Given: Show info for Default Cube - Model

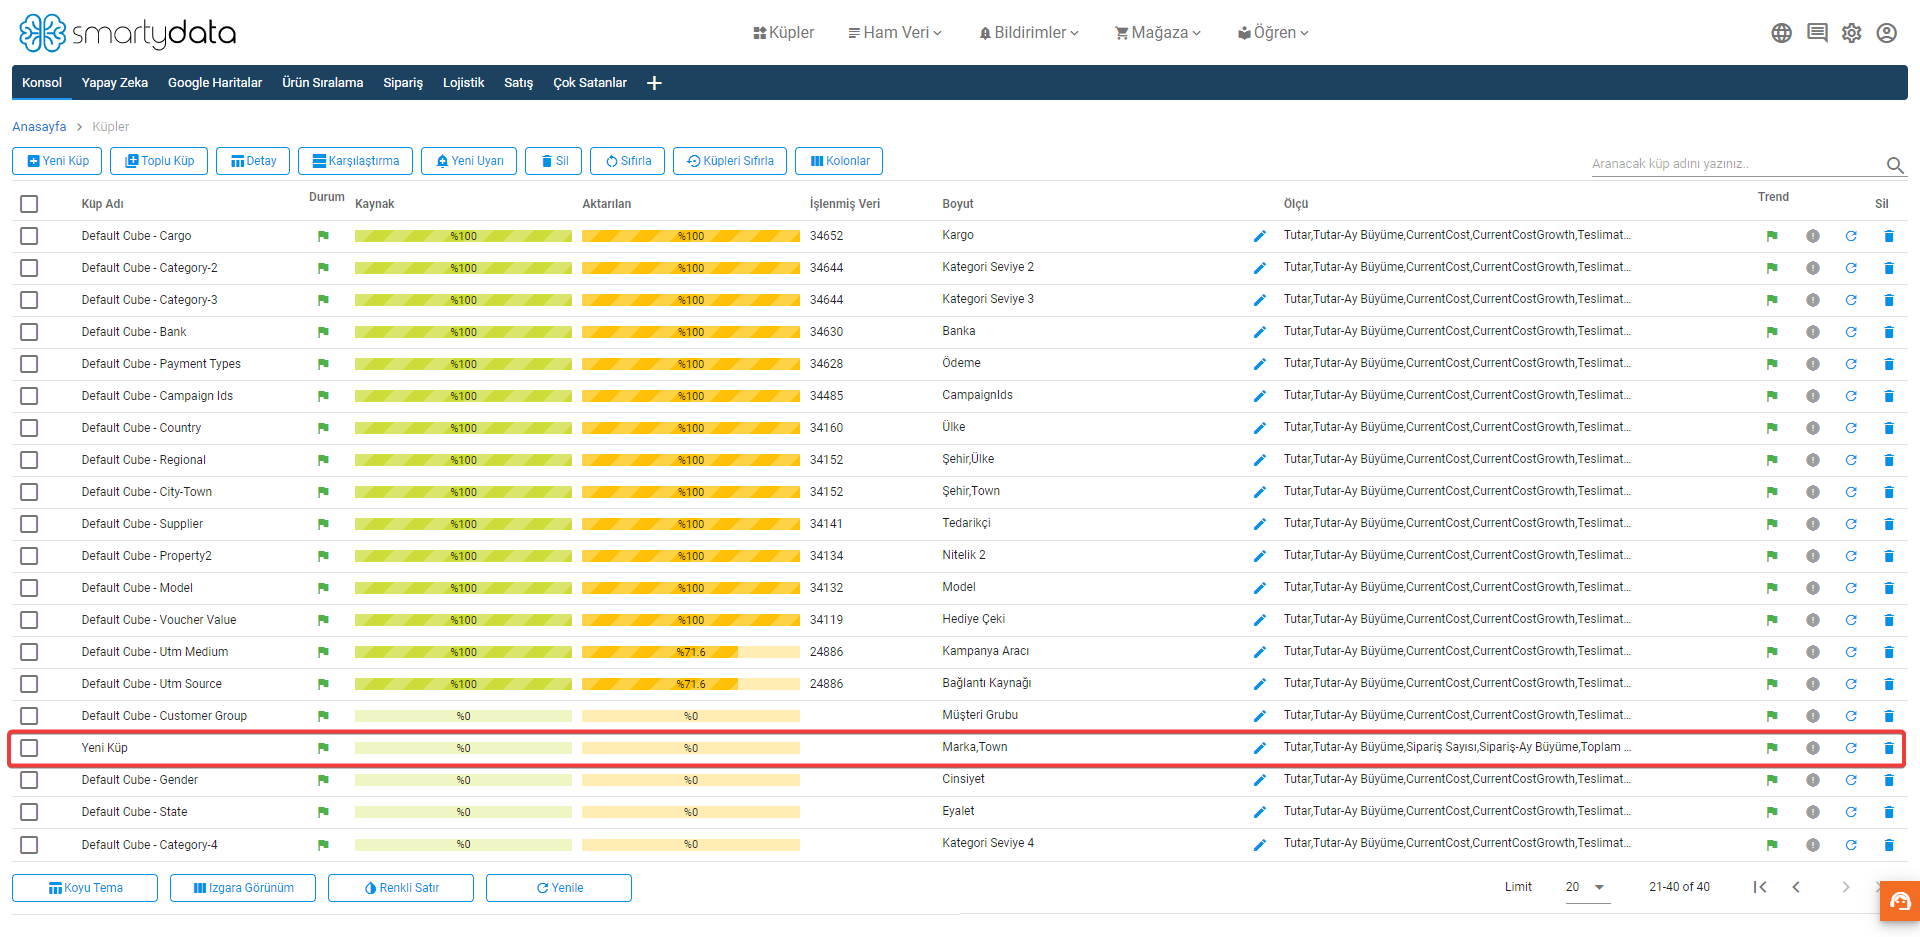Looking at the screenshot, I should click(x=1813, y=588).
